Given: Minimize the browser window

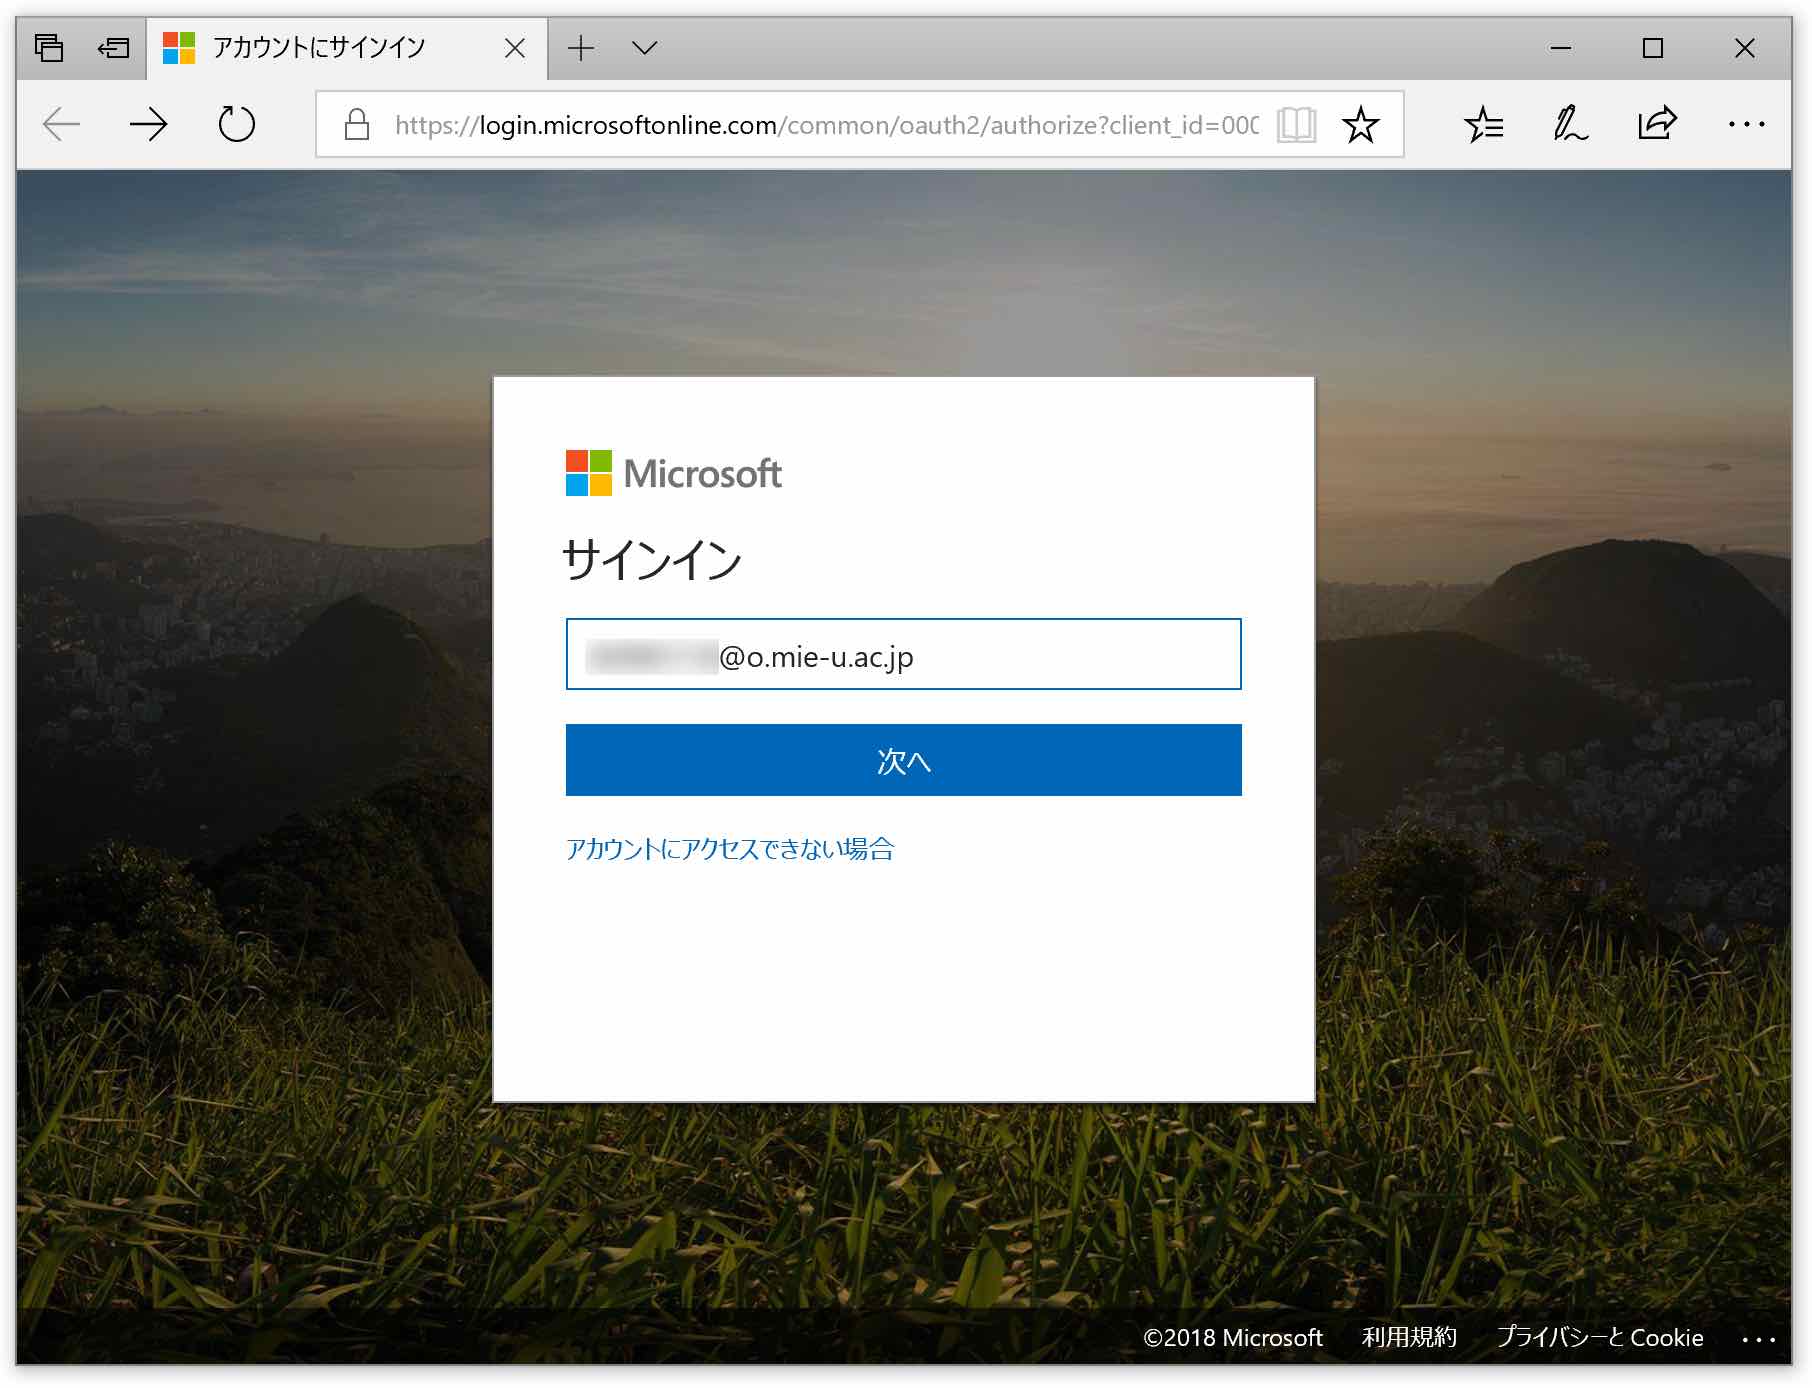Looking at the screenshot, I should tap(1561, 48).
